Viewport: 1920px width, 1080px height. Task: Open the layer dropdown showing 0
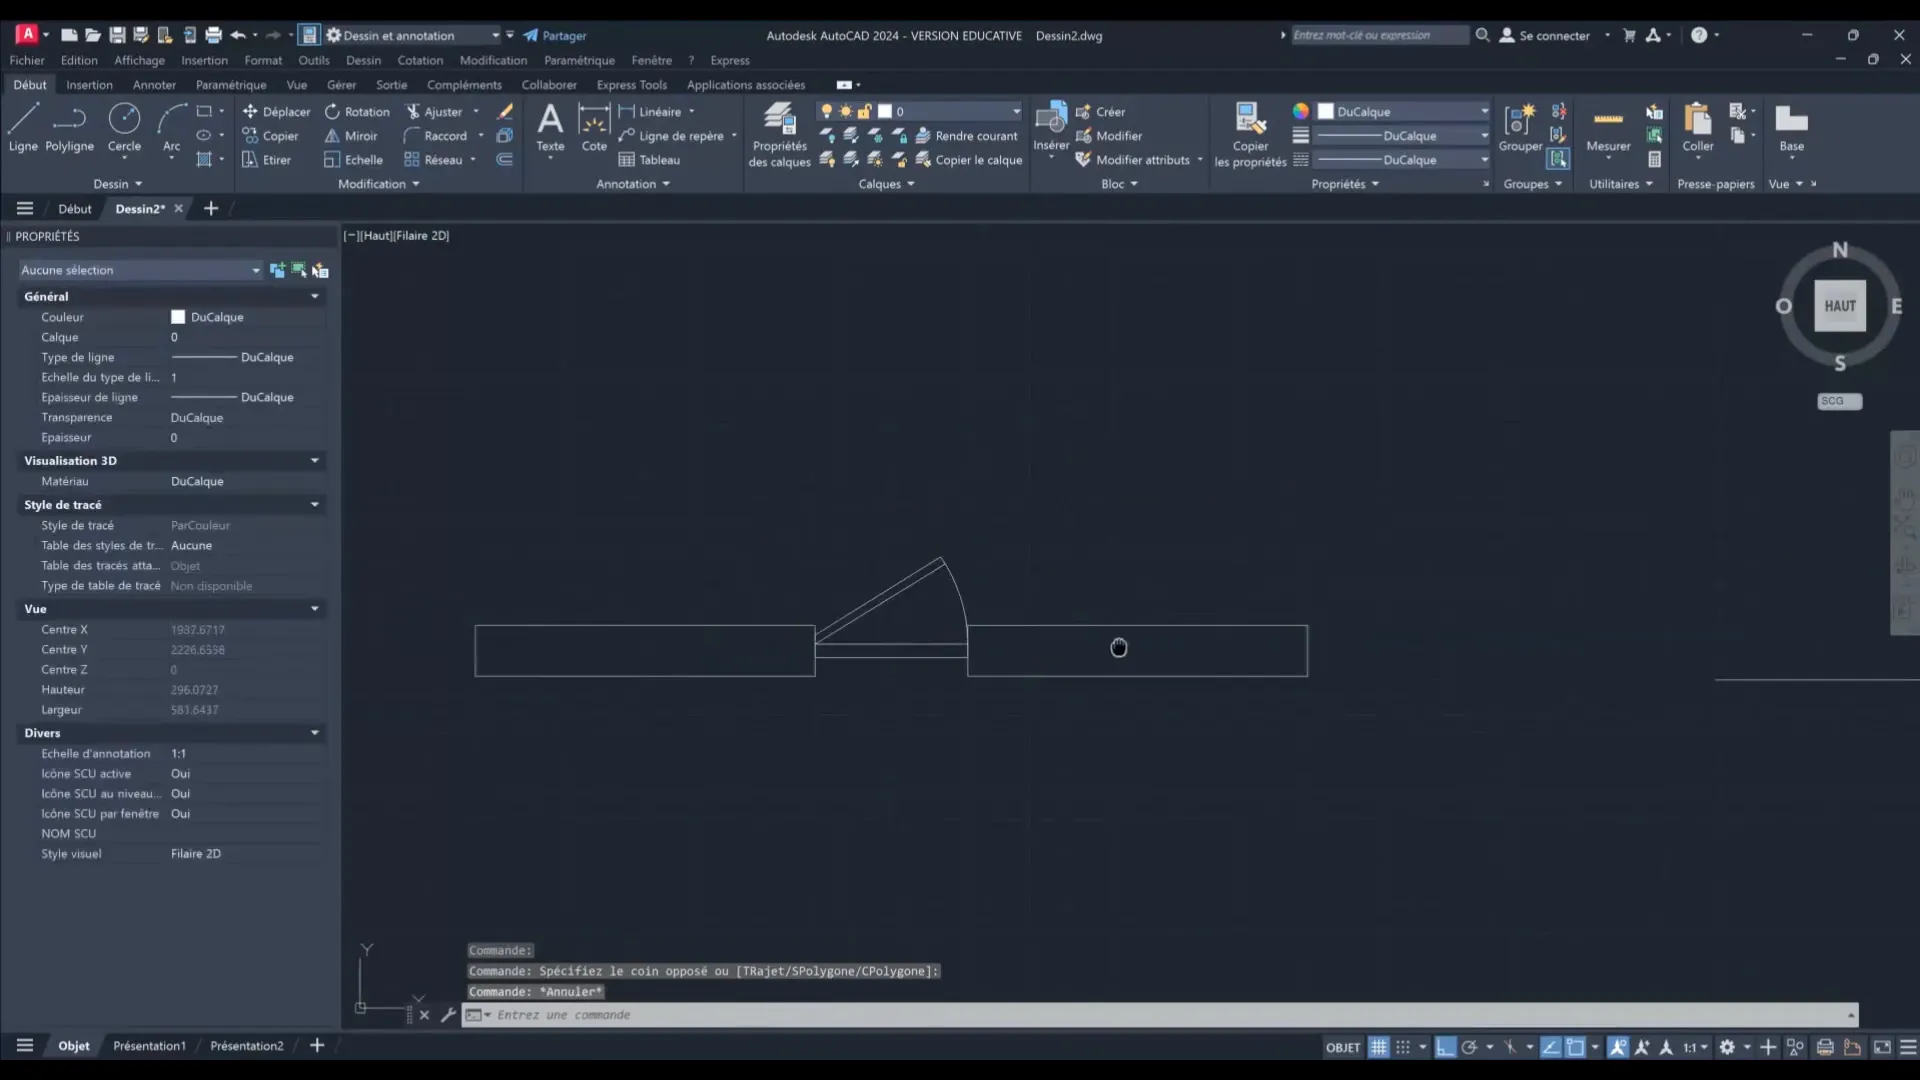1016,111
